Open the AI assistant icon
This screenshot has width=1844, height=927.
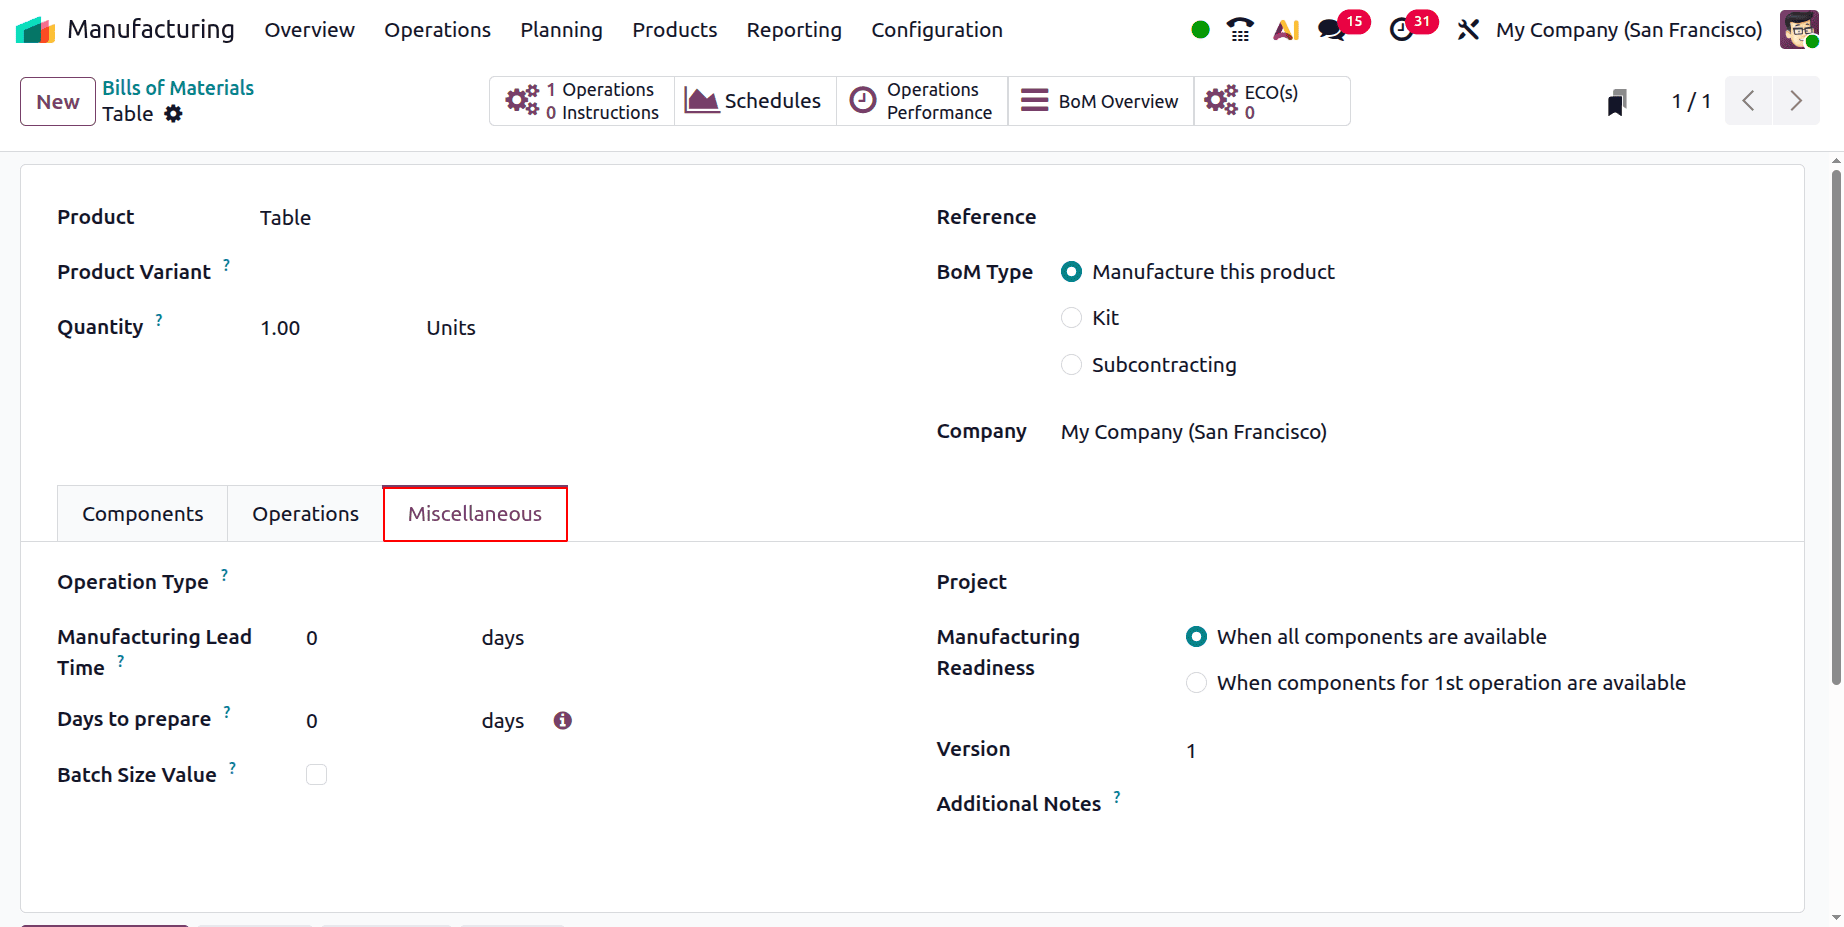(1286, 30)
